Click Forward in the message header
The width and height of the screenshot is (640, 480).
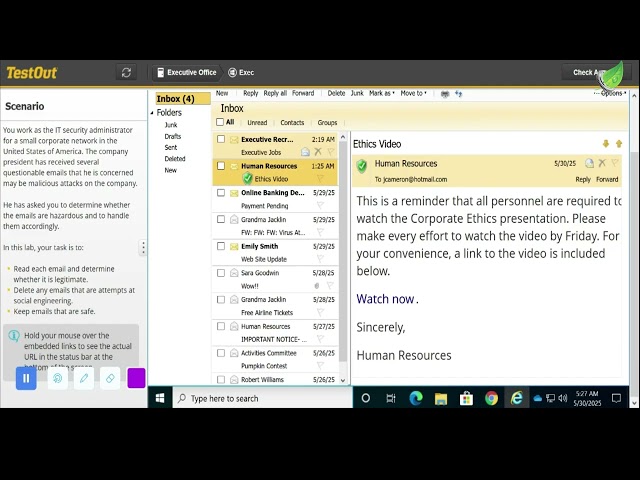[607, 180]
